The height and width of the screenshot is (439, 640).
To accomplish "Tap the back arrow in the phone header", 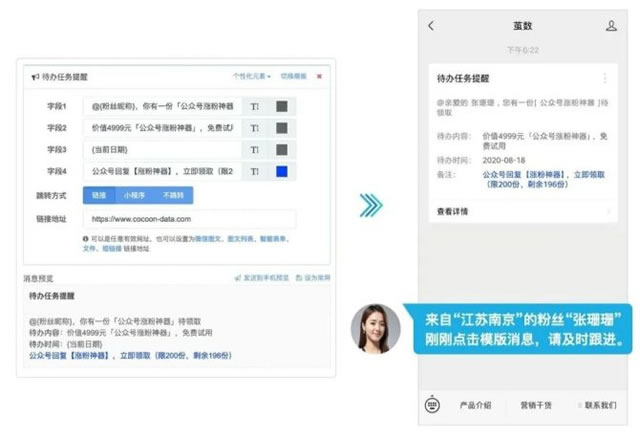I will (431, 26).
